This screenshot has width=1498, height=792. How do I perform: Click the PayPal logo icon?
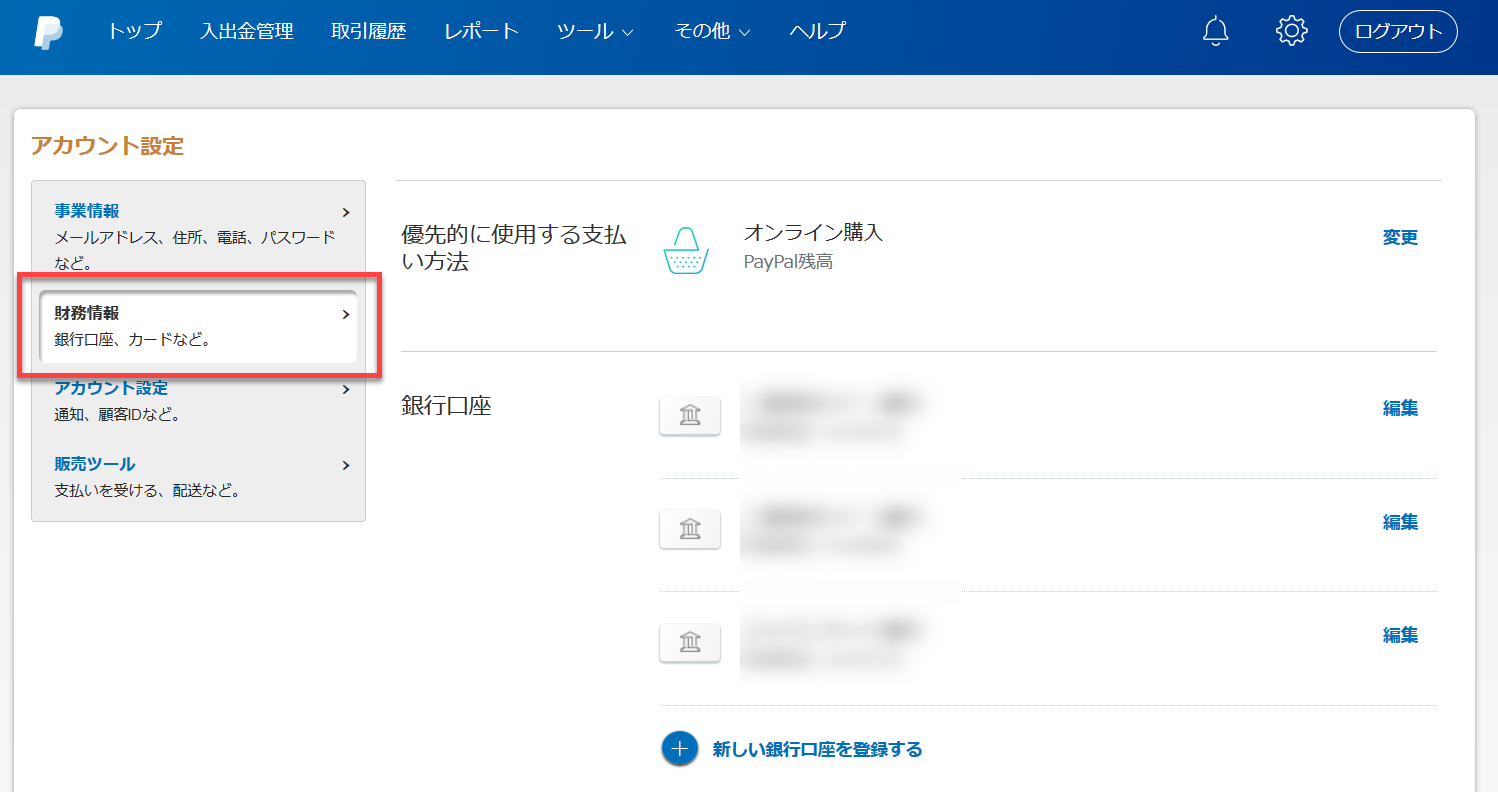coord(47,32)
